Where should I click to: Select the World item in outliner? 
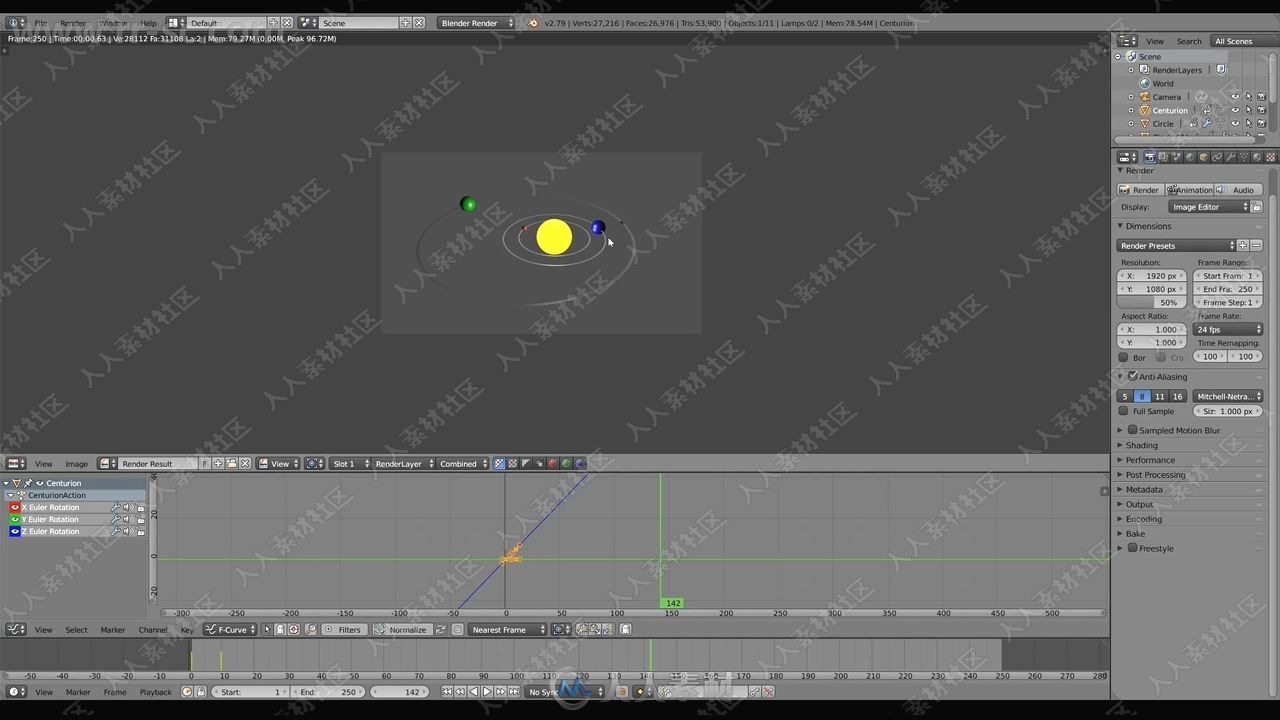[x=1163, y=83]
